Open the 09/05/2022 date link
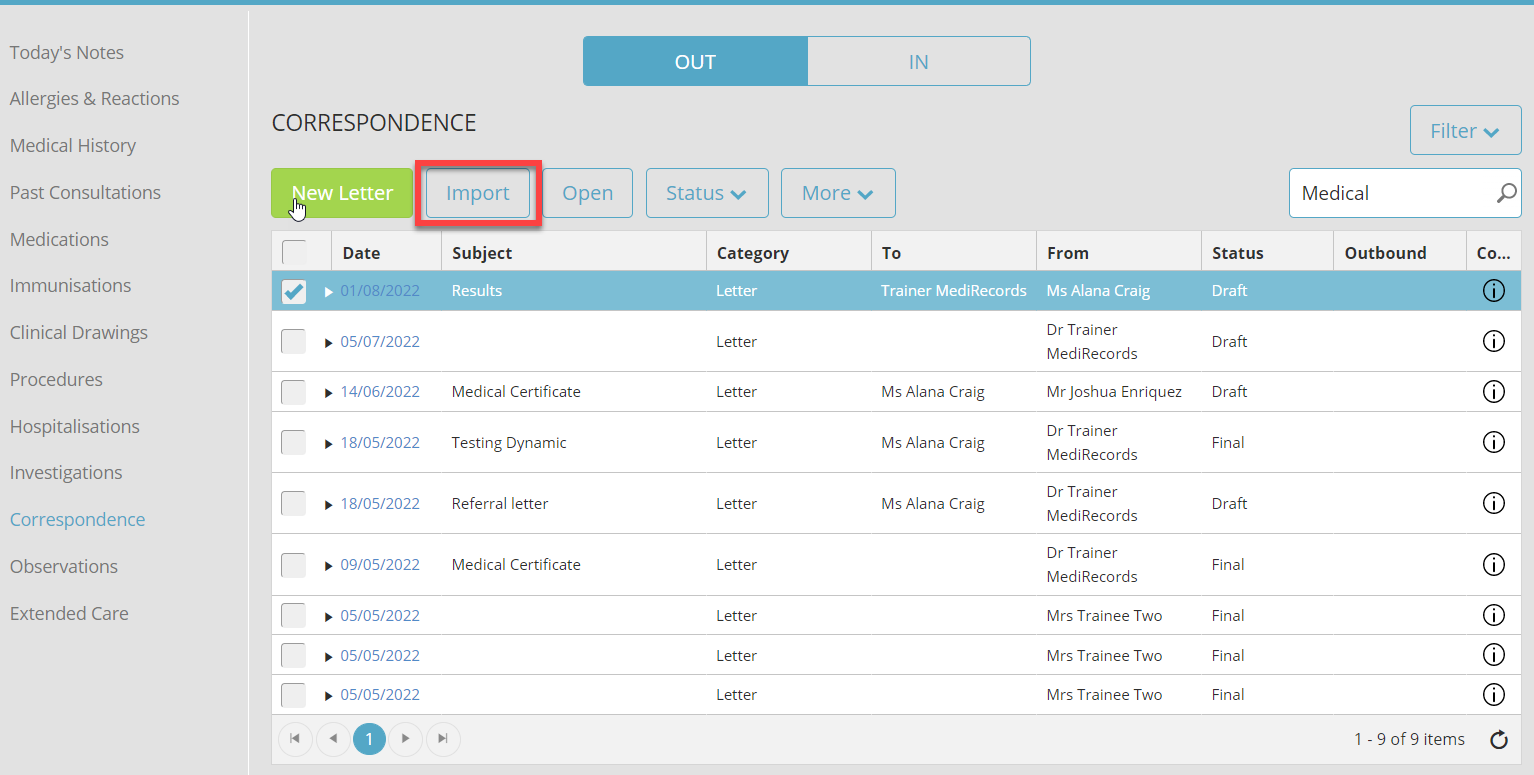This screenshot has height=775, width=1534. click(x=380, y=564)
